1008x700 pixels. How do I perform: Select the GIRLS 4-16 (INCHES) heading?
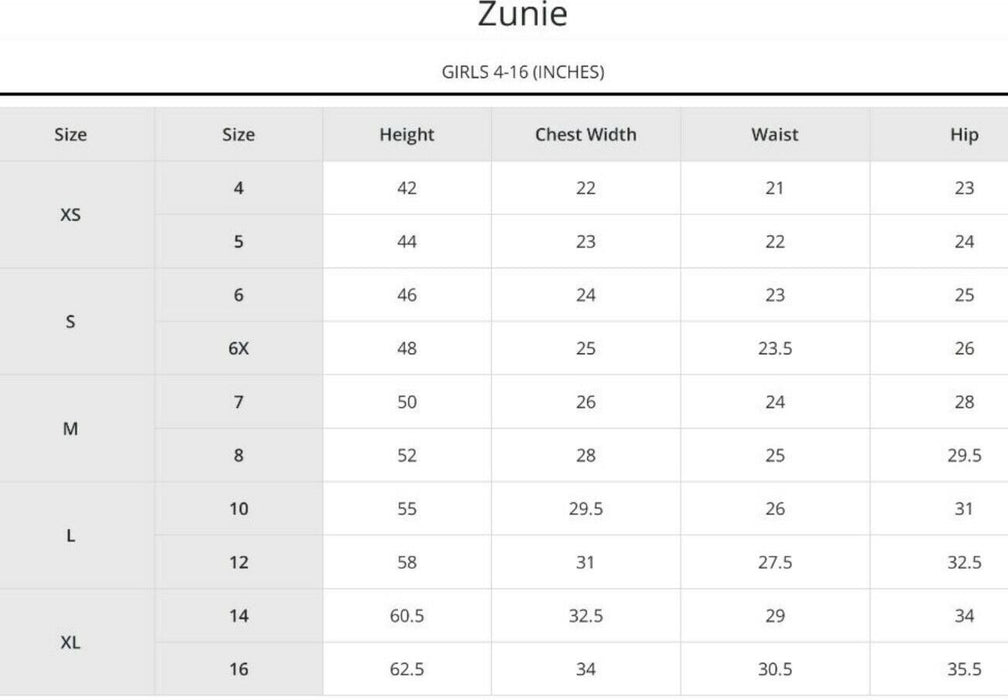523,72
